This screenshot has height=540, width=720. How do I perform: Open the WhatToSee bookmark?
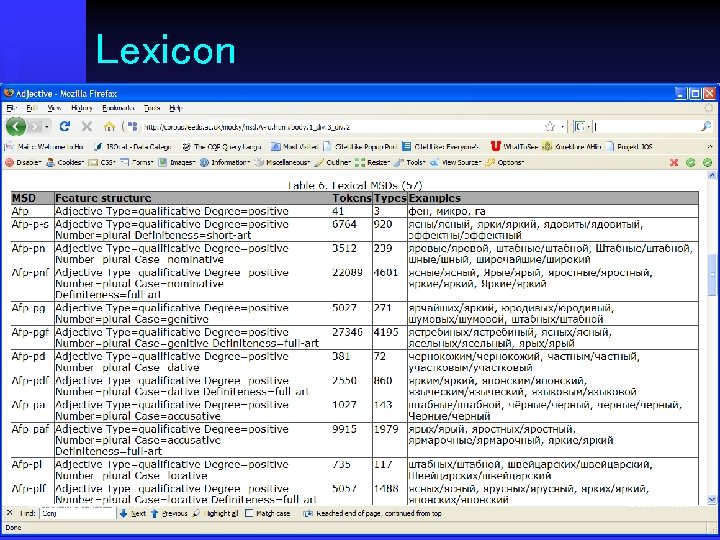(x=514, y=146)
